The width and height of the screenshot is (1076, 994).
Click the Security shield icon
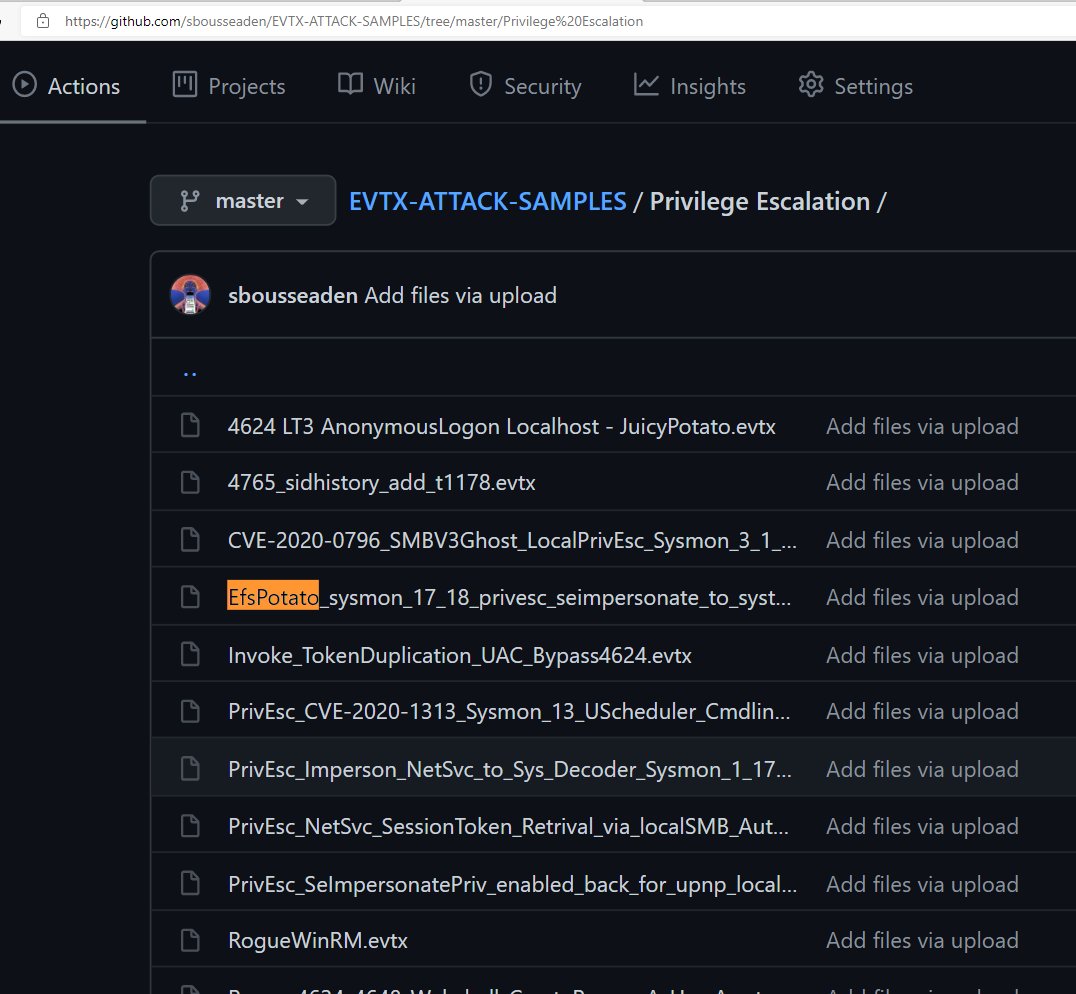(x=480, y=84)
